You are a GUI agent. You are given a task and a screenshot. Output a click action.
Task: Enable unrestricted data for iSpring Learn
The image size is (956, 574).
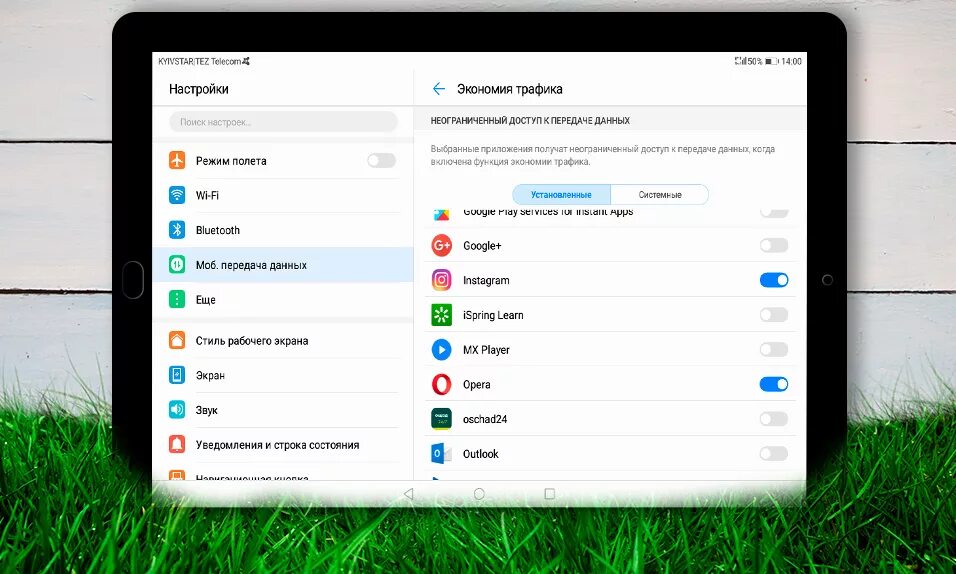coord(774,315)
